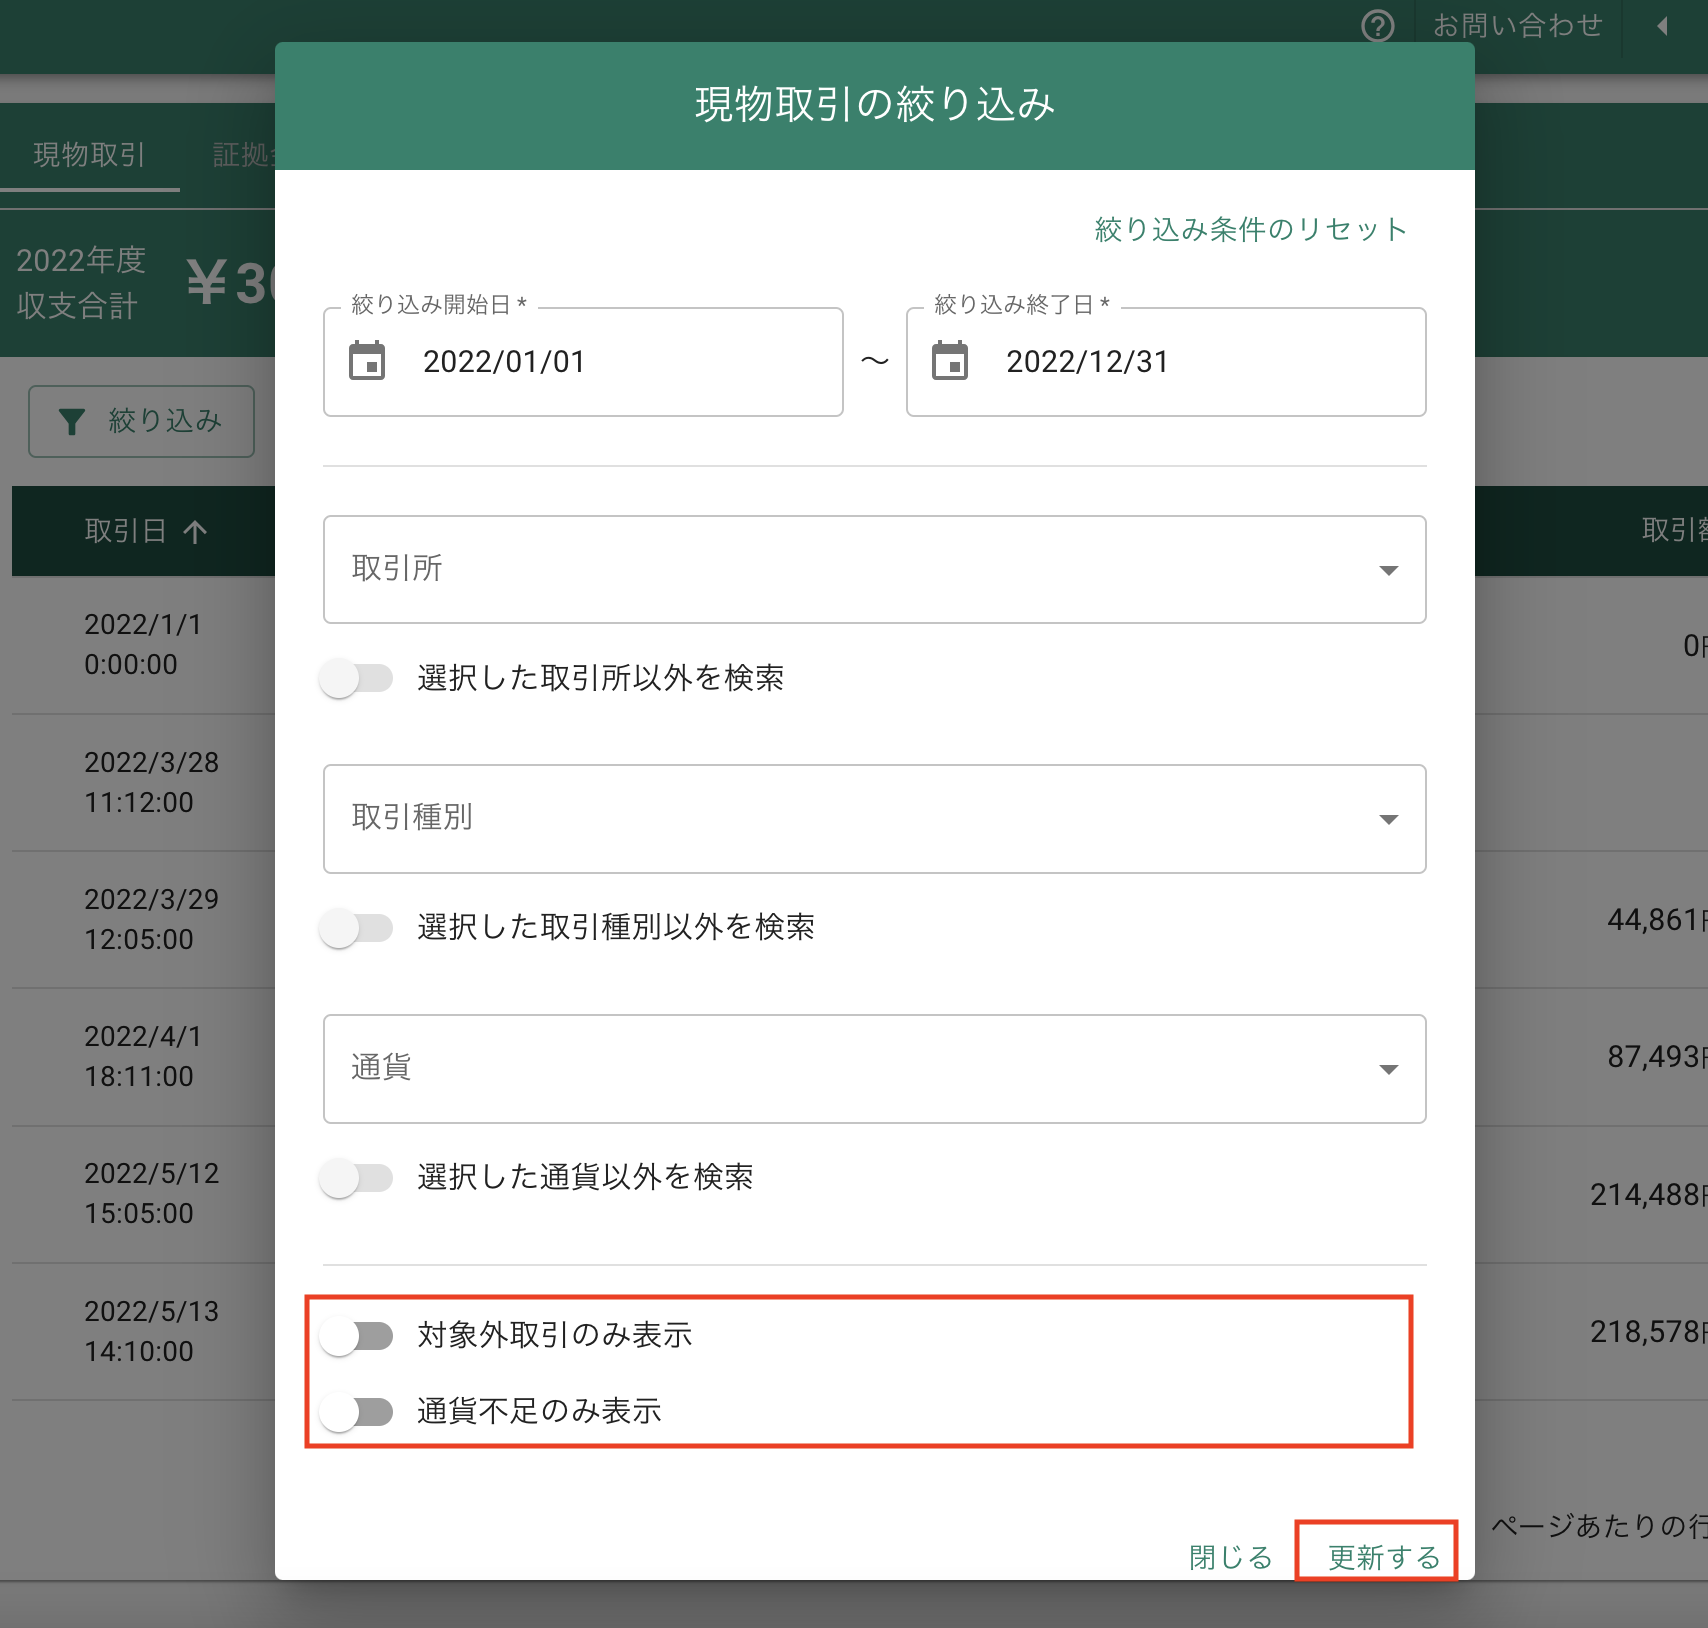
Task: Click the 絞り込み開始日 date field
Action: (x=583, y=361)
